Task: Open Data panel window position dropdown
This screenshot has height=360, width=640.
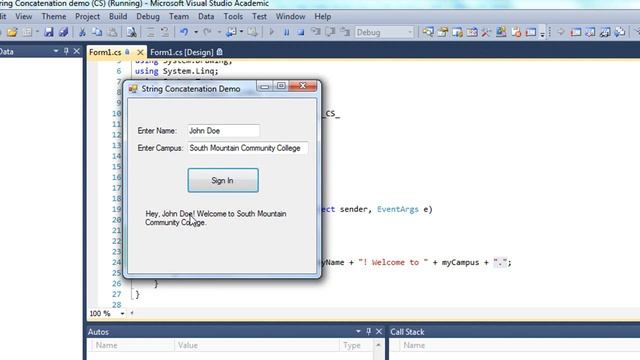Action: tap(56, 51)
